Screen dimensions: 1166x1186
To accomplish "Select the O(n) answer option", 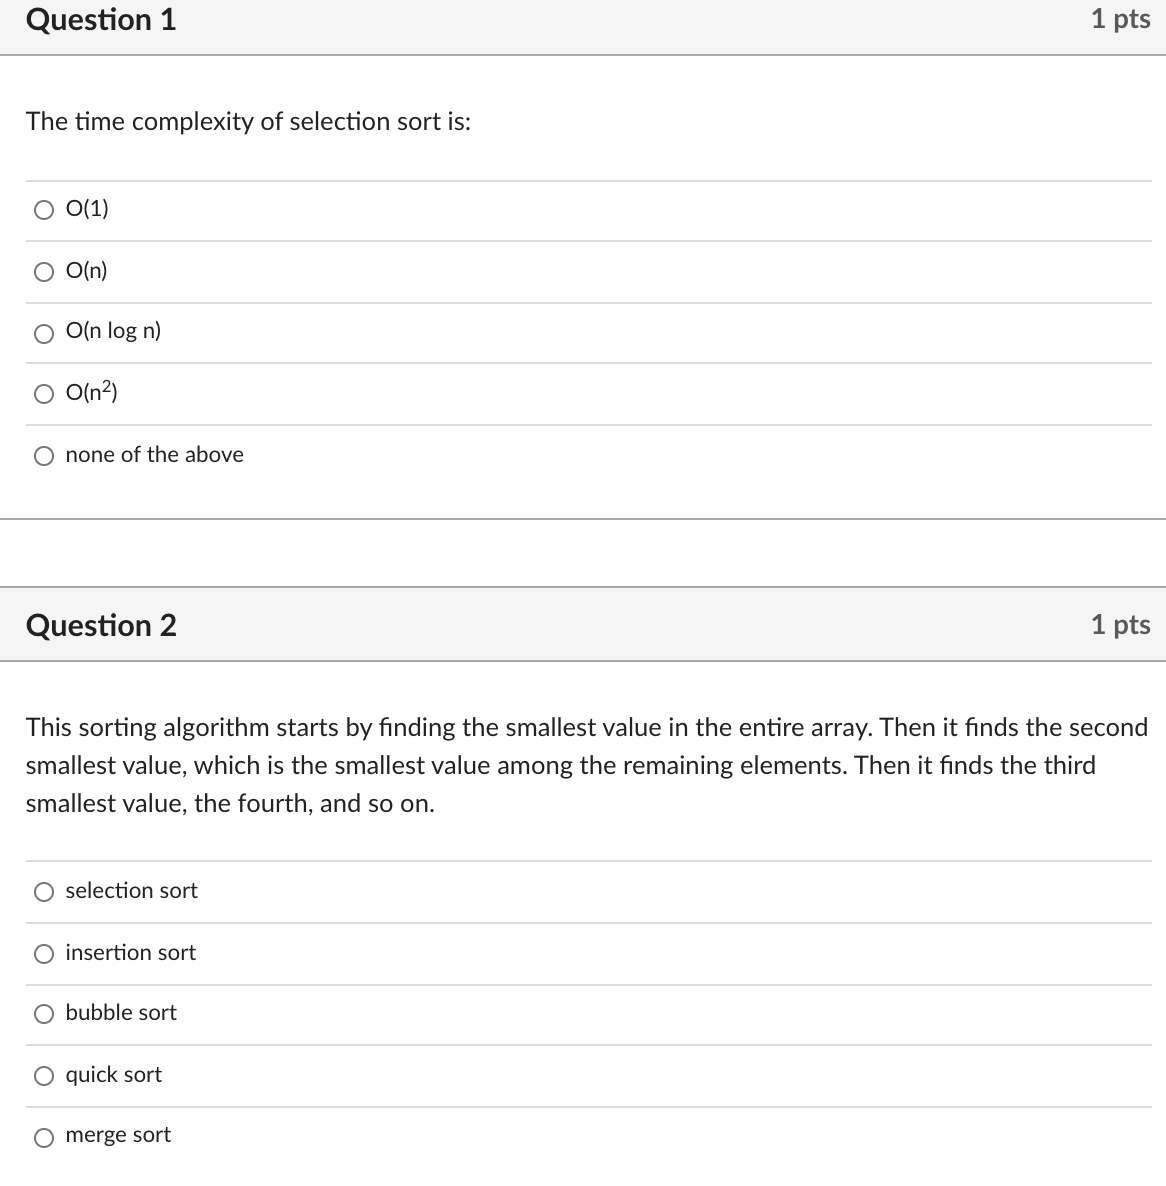I will tap(44, 270).
